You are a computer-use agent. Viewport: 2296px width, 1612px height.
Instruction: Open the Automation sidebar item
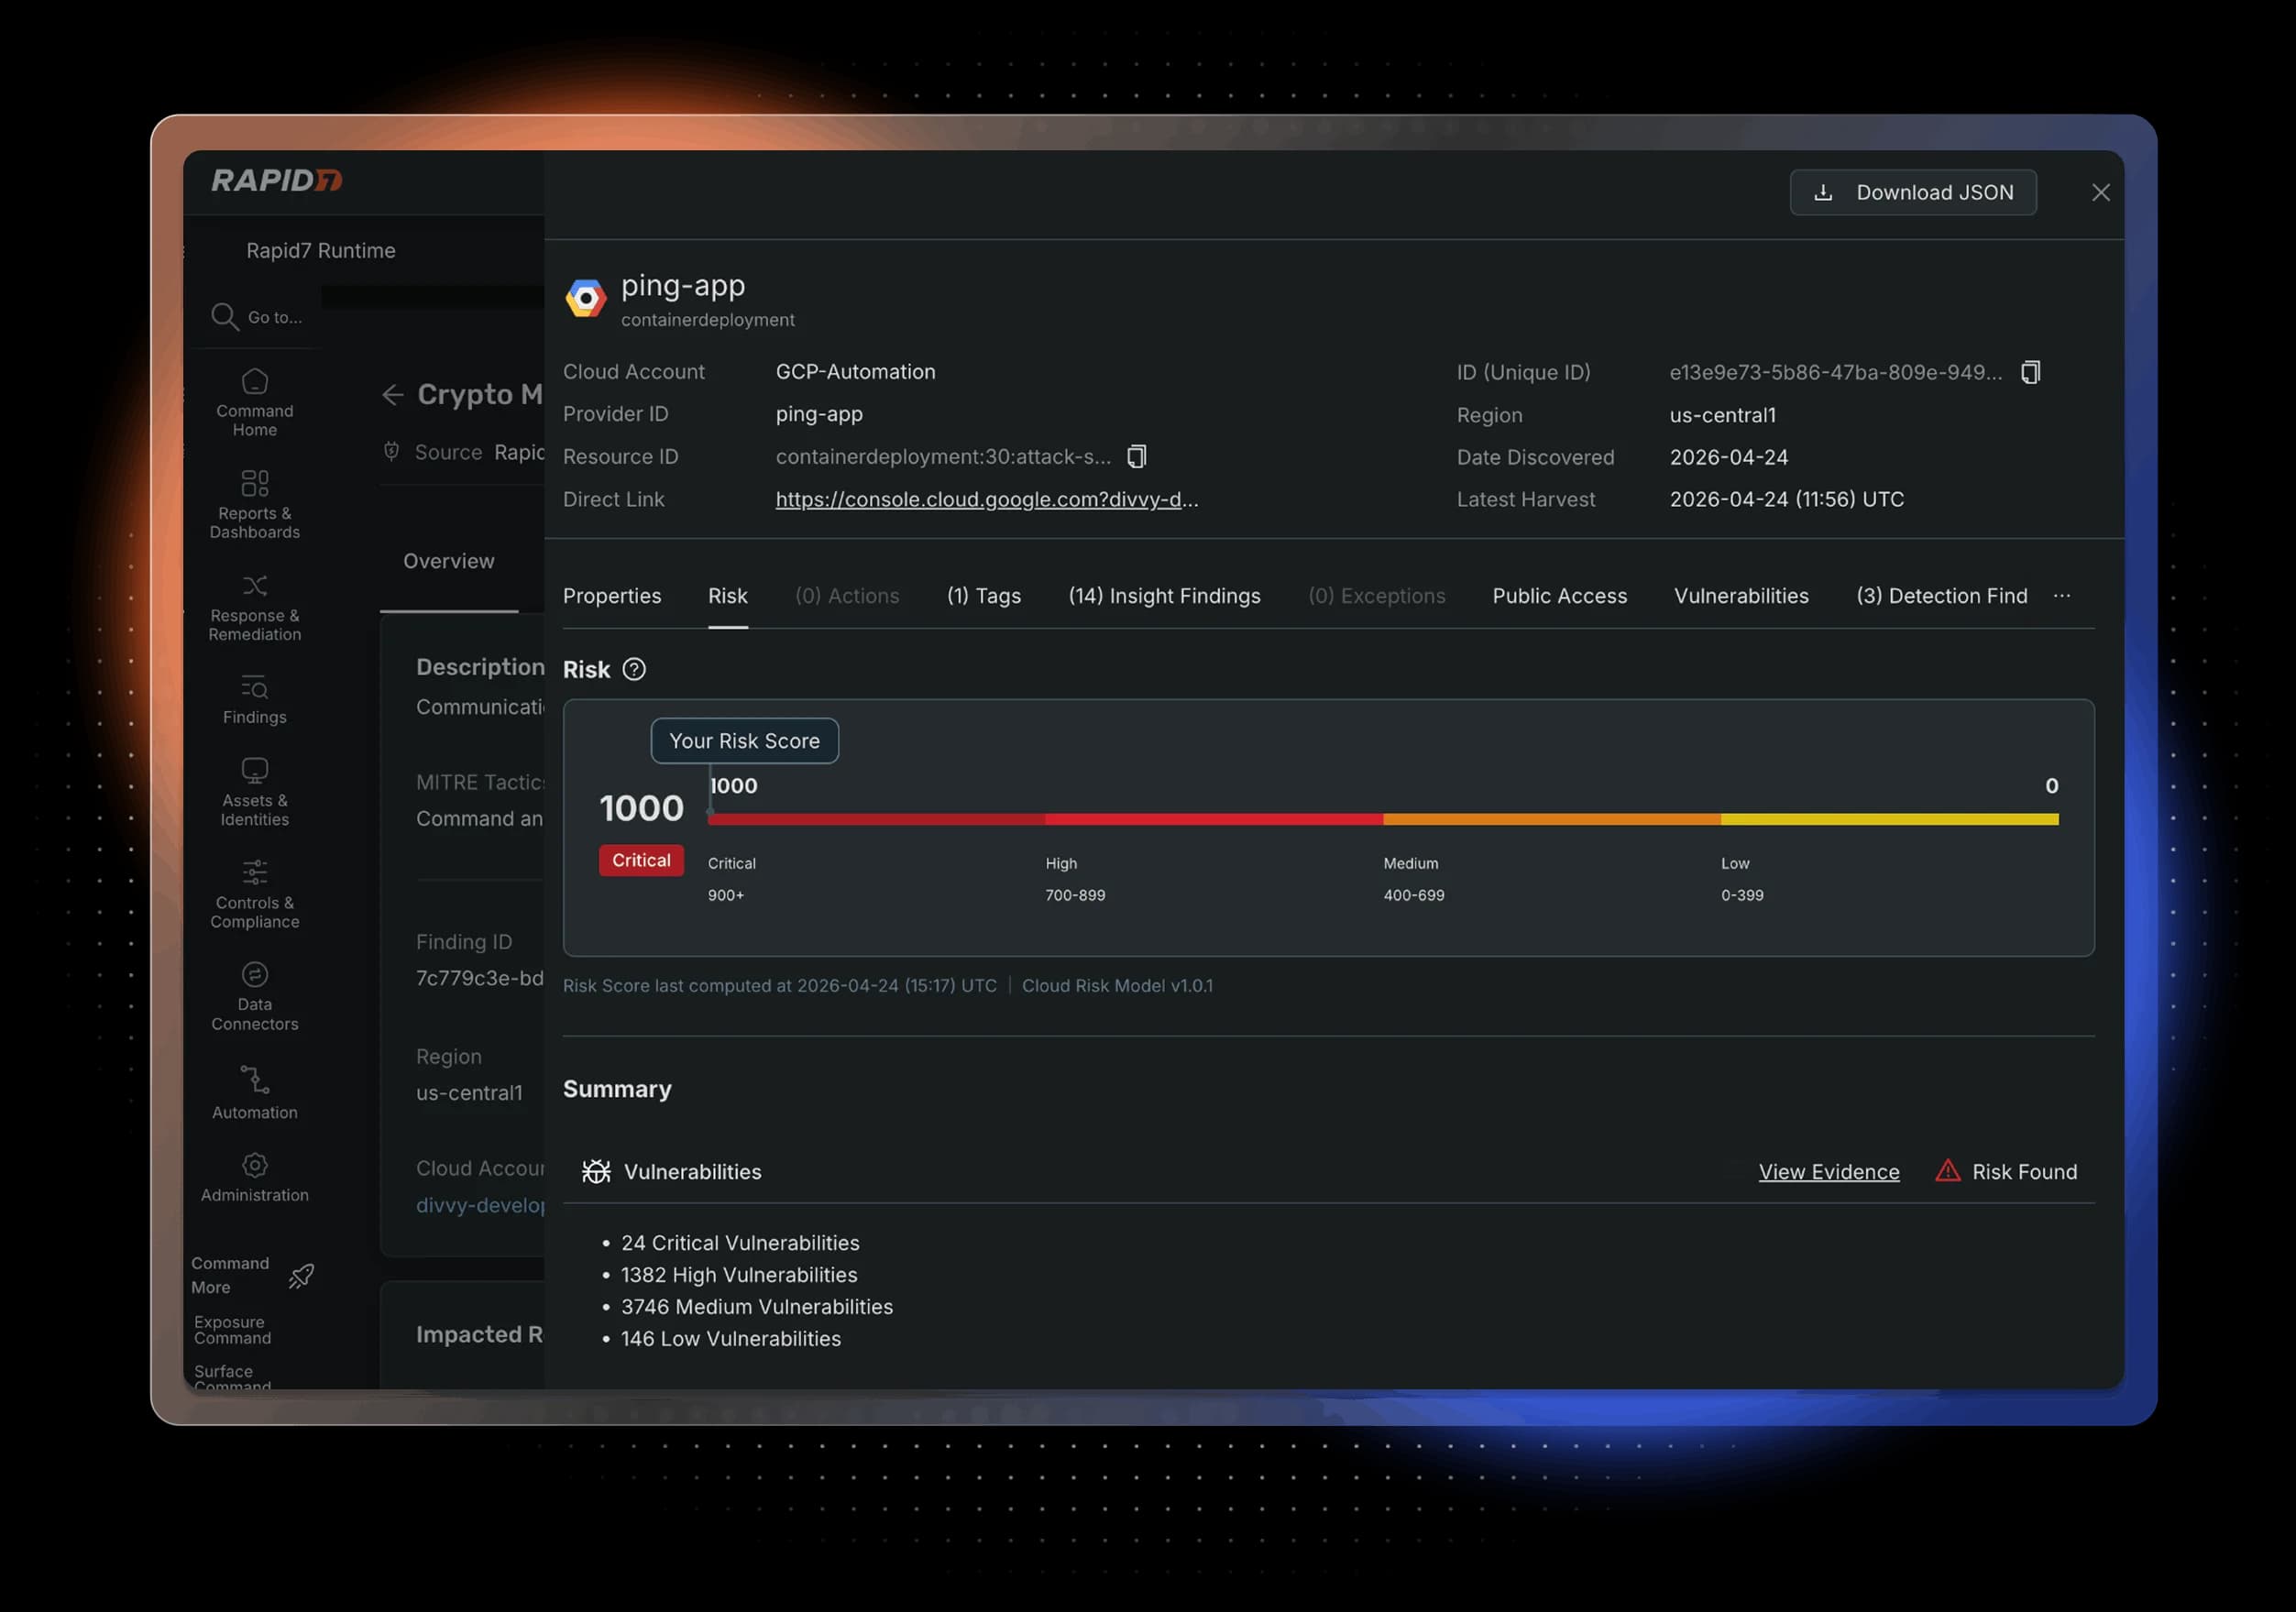254,1093
